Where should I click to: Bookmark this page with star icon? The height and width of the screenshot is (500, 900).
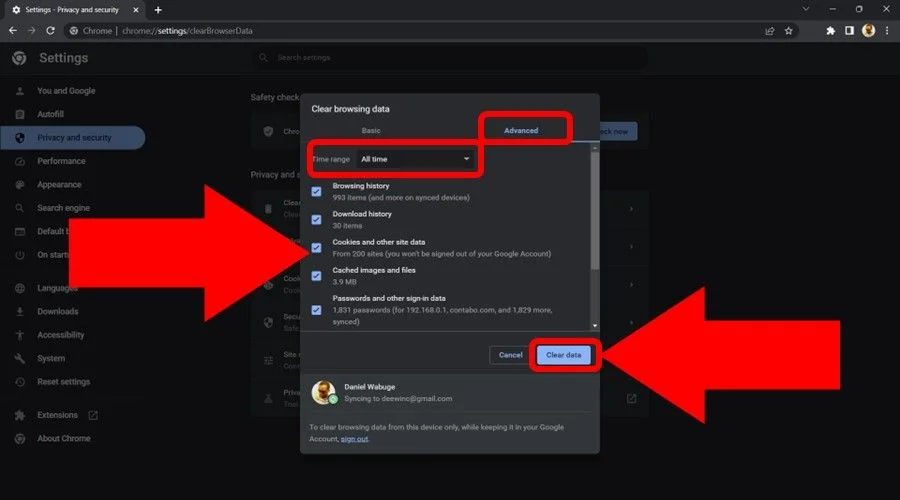coord(788,30)
